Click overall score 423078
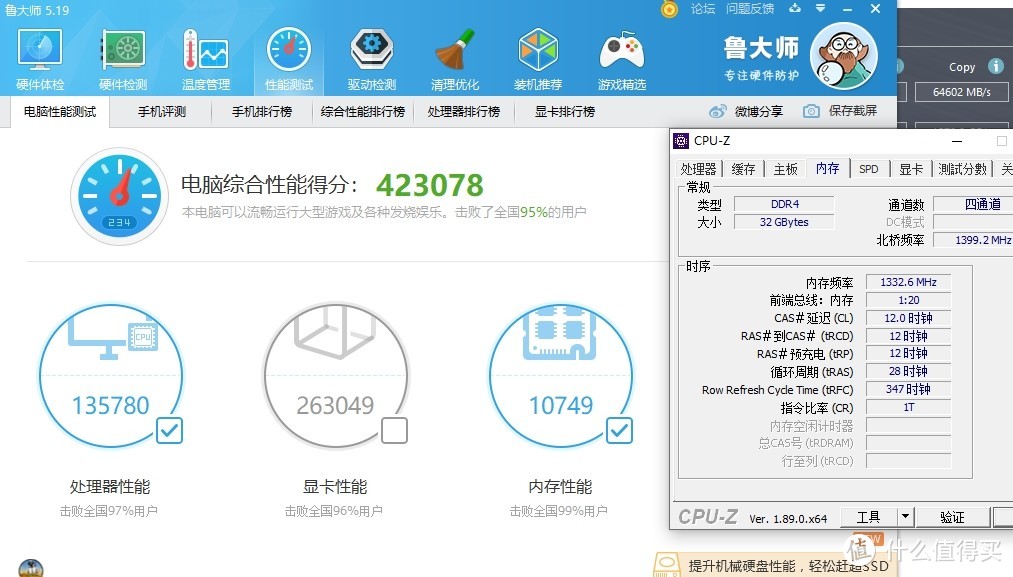The image size is (1013, 577). [430, 185]
